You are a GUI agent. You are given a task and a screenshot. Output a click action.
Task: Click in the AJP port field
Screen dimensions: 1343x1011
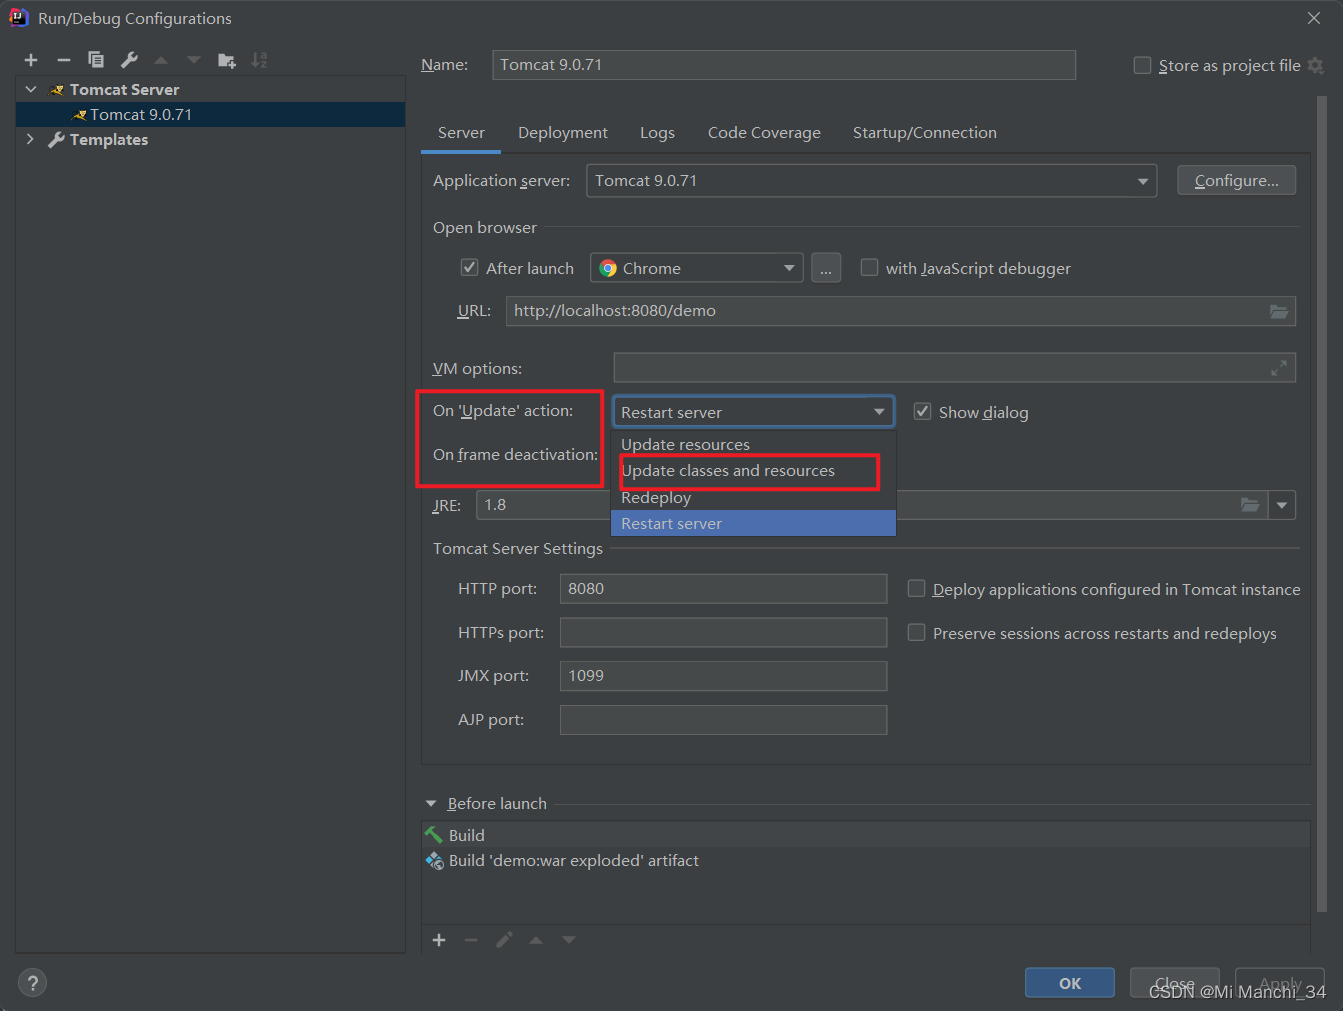tap(723, 720)
